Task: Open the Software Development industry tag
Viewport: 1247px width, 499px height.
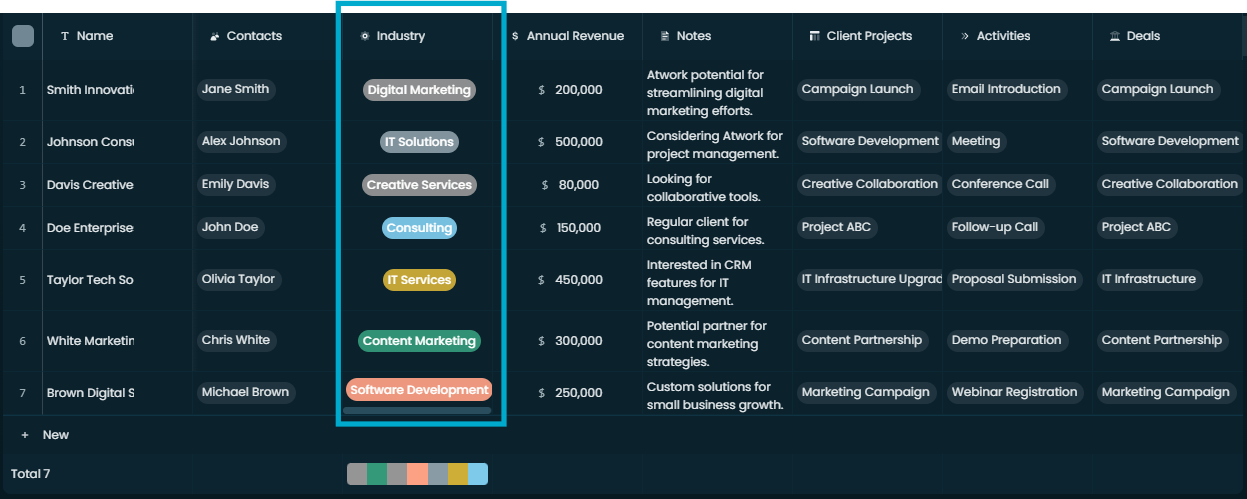Action: click(419, 390)
